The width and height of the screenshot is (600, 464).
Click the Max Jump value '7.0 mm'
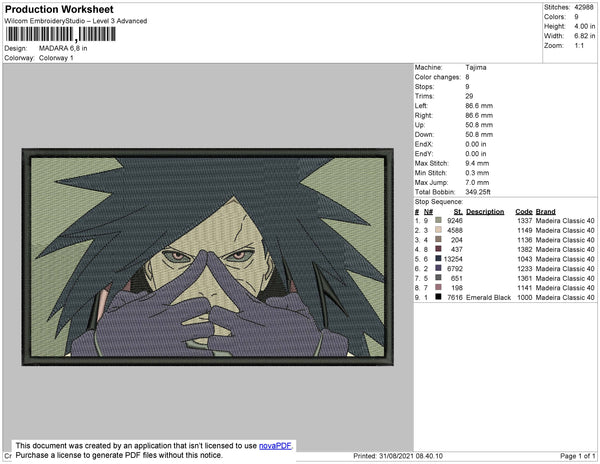click(477, 182)
